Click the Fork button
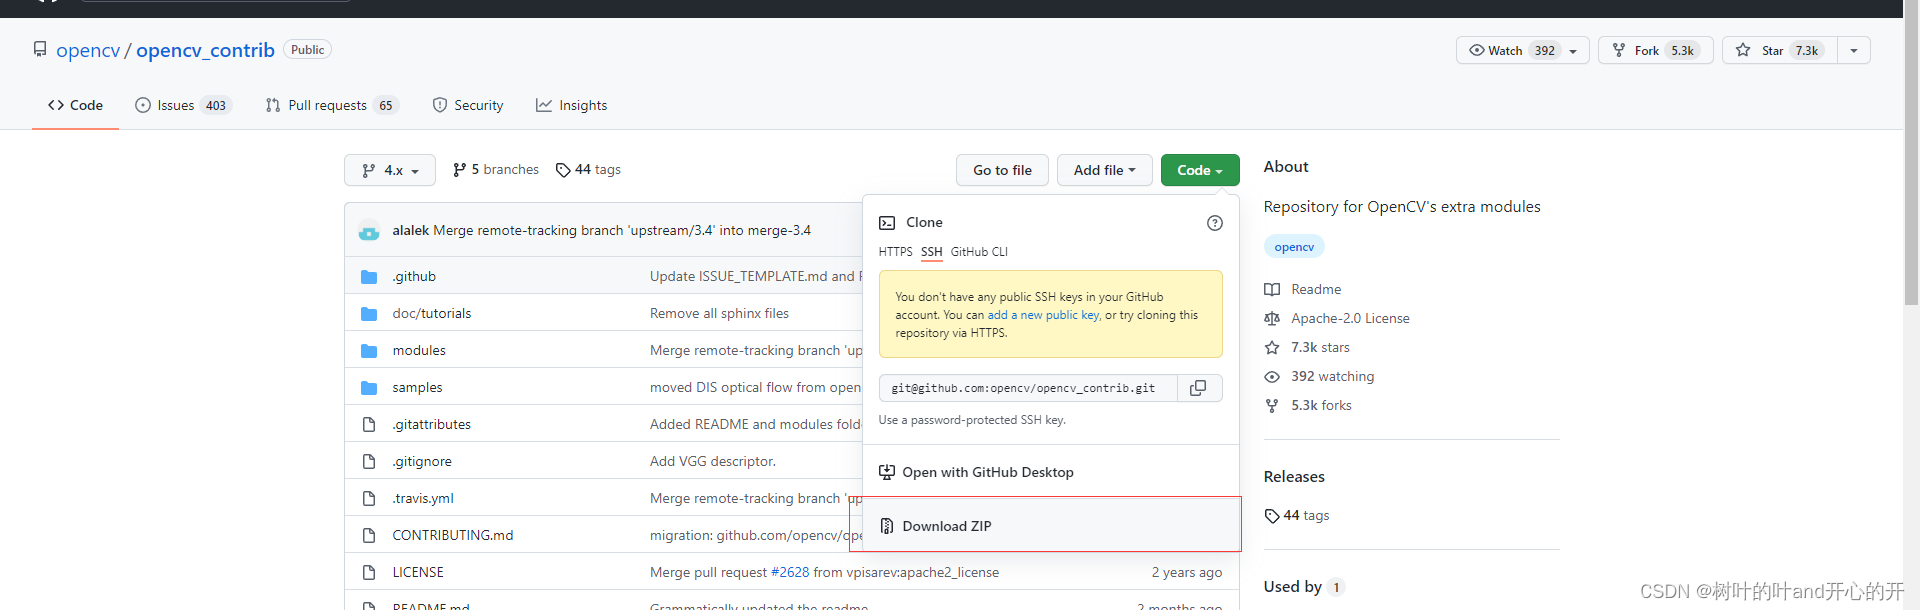Screen dimensions: 1920x610 point(1656,50)
